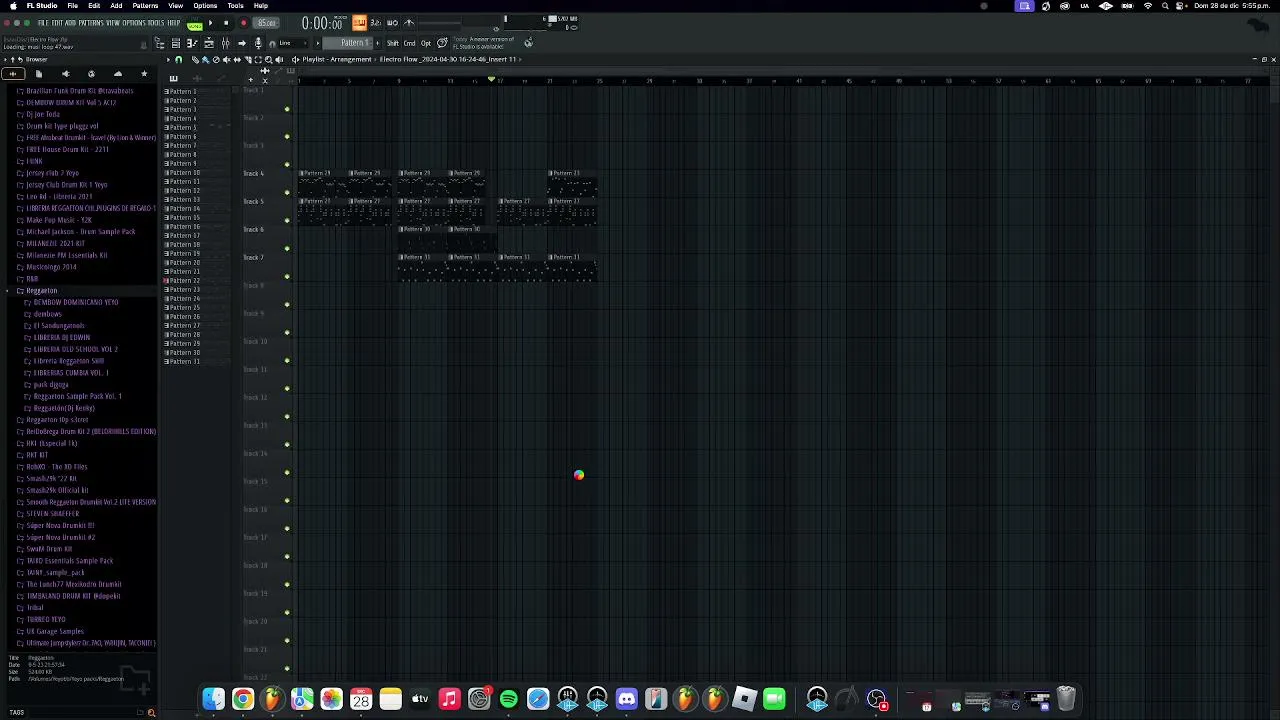Mute Track 10 using its green dot
Image resolution: width=1280 pixels, height=720 pixels.
point(287,360)
